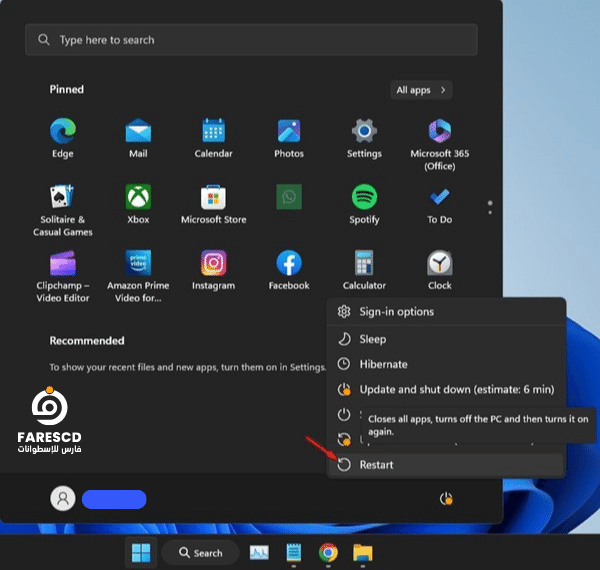Click the taskbar Search box

click(201, 553)
